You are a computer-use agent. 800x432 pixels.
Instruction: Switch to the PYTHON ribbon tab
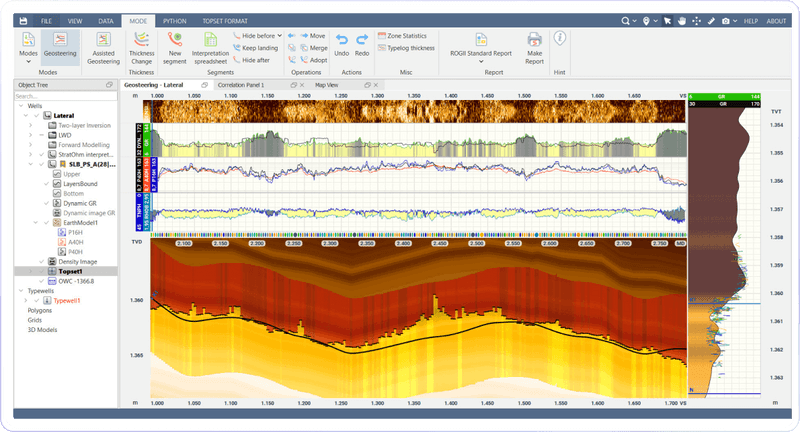[174, 20]
